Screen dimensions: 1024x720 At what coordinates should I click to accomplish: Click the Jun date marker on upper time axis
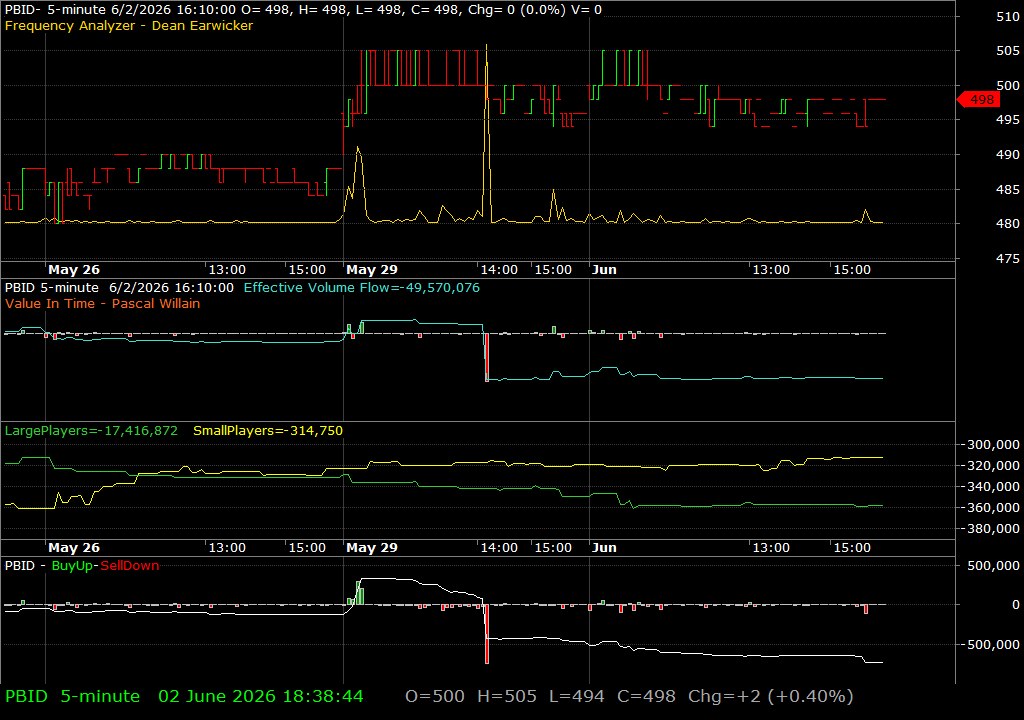[x=604, y=270]
